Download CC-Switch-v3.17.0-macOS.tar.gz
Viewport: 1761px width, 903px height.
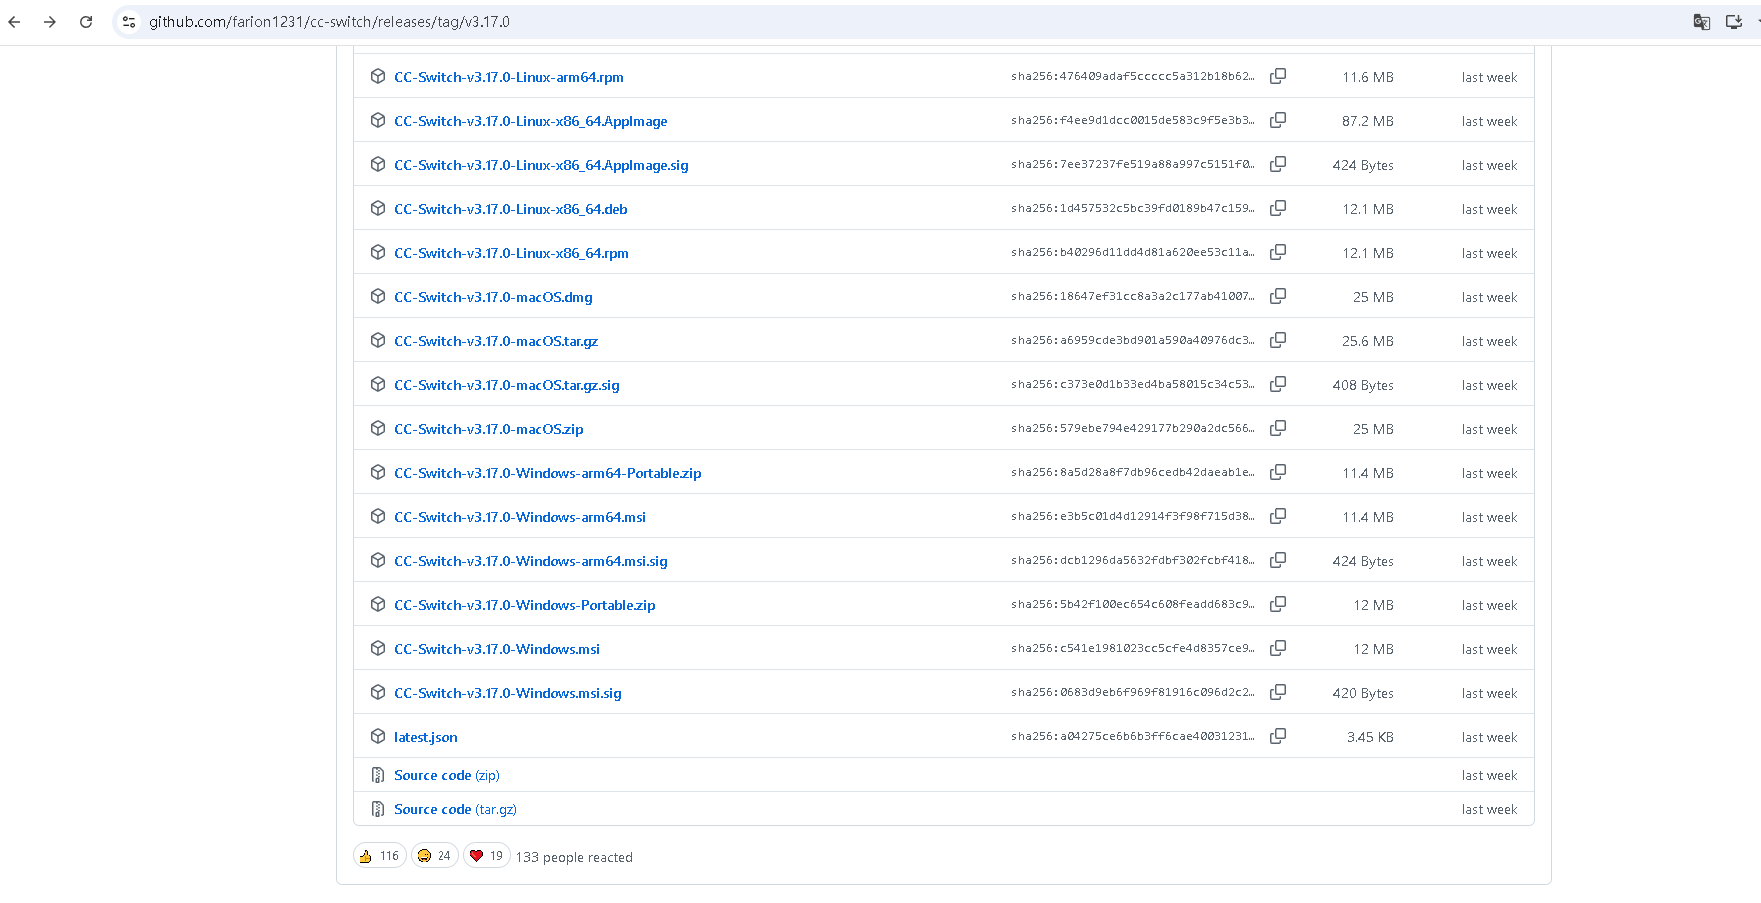click(x=496, y=341)
